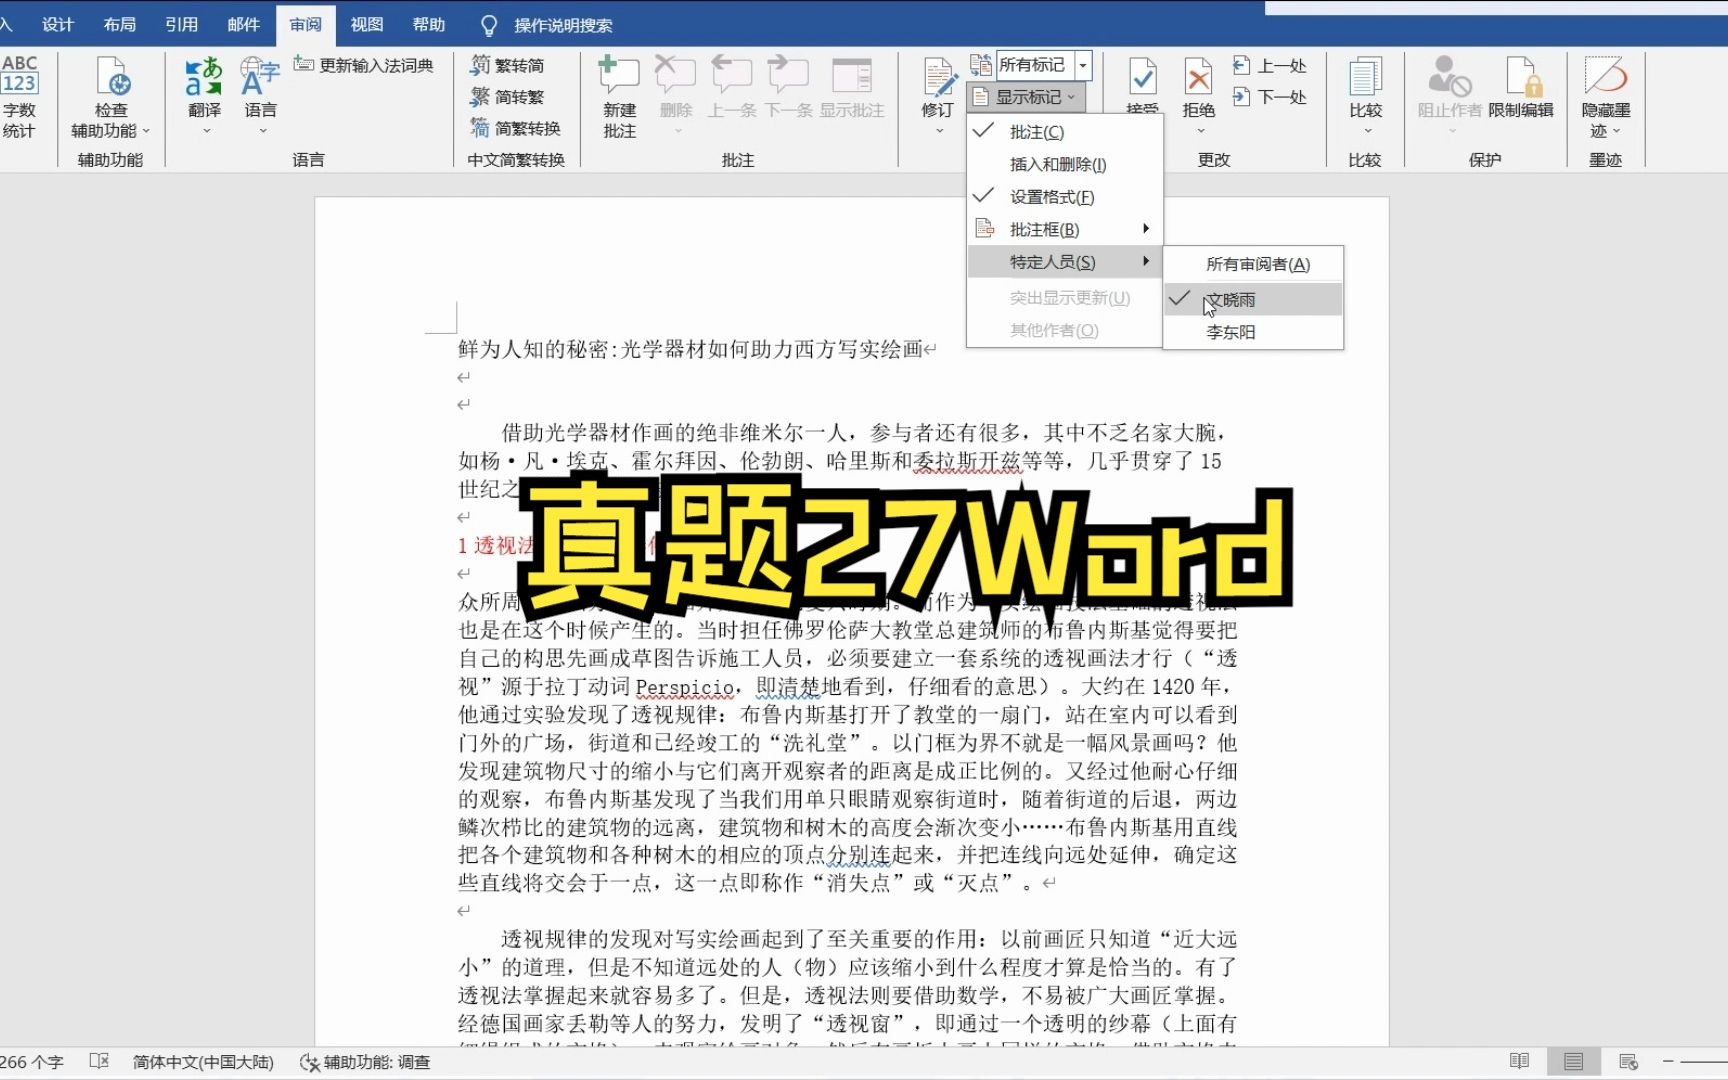Click the Language (语言) icon
This screenshot has width=1728, height=1080.
click(260, 78)
